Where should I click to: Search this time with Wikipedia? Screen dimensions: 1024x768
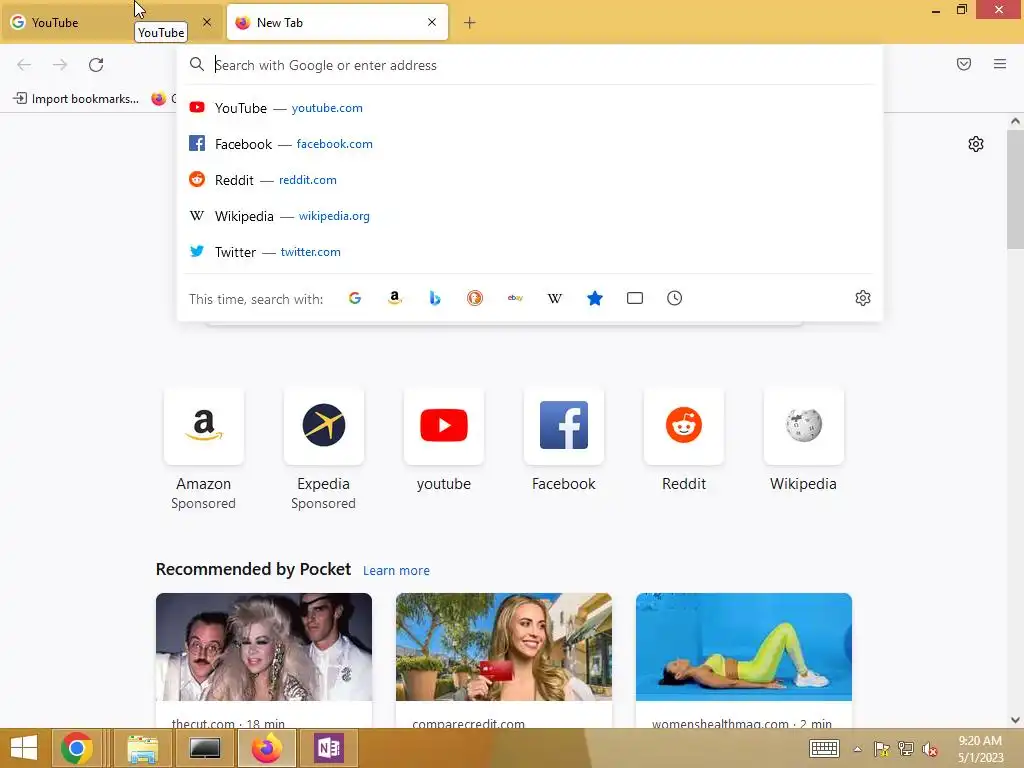(554, 298)
